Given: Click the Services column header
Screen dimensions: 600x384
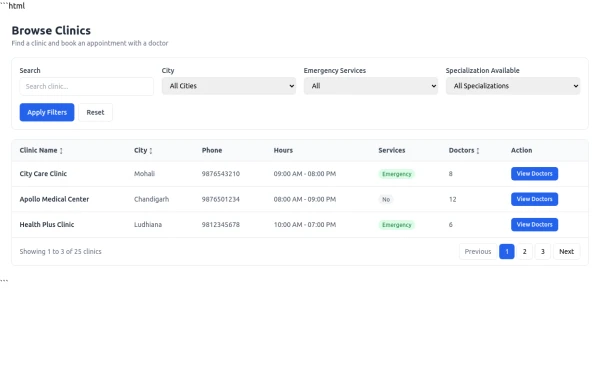Looking at the screenshot, I should pos(392,150).
